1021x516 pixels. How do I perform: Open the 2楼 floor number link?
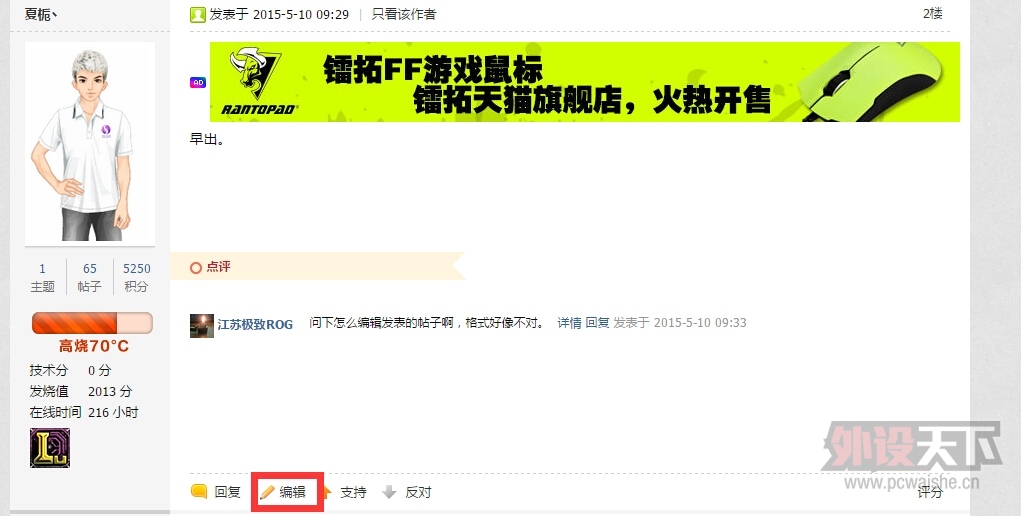coord(932,14)
